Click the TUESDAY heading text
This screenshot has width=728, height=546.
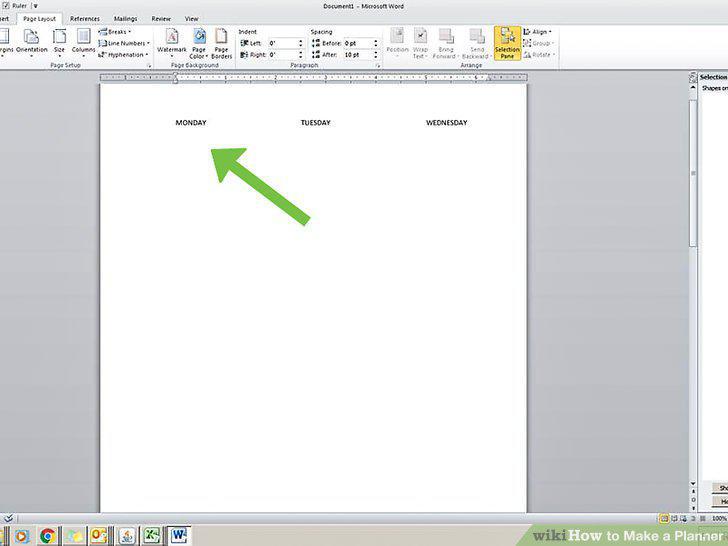click(316, 123)
